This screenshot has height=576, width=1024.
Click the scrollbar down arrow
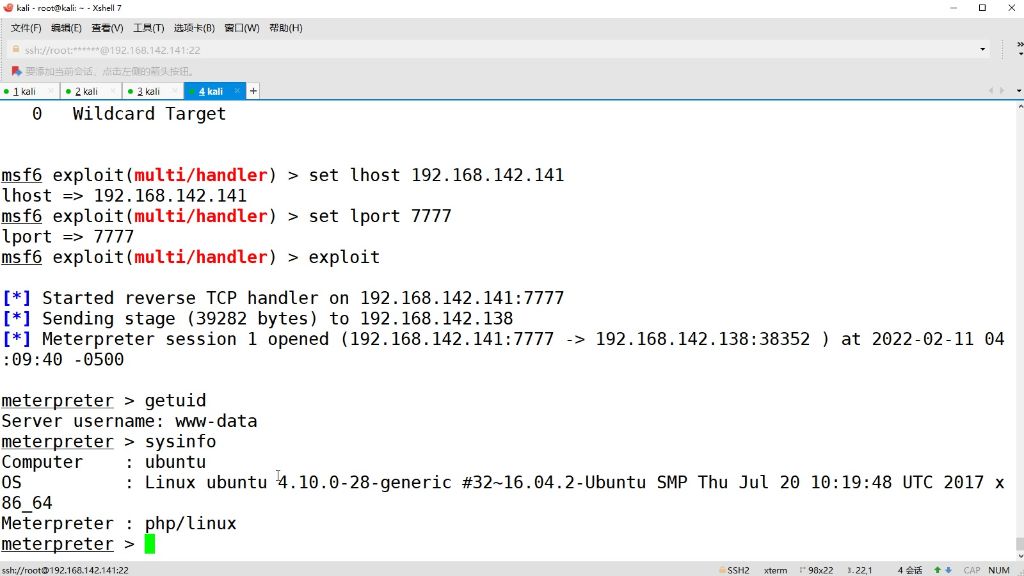1019,556
